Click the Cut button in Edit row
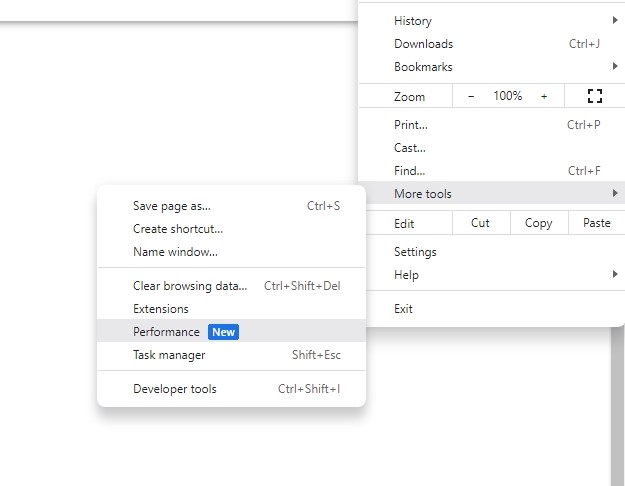Viewport: 625px width, 486px height. pyautogui.click(x=480, y=223)
